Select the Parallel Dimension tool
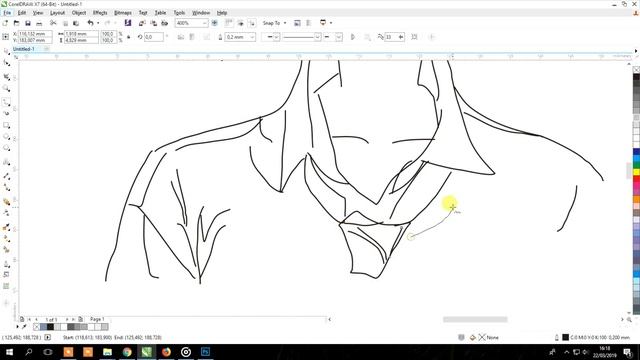 tap(6, 176)
